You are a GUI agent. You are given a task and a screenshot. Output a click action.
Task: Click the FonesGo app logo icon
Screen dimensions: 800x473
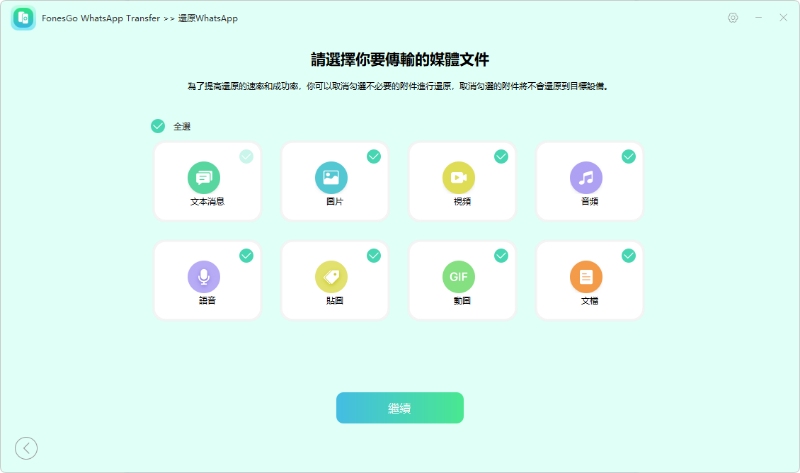(23, 18)
